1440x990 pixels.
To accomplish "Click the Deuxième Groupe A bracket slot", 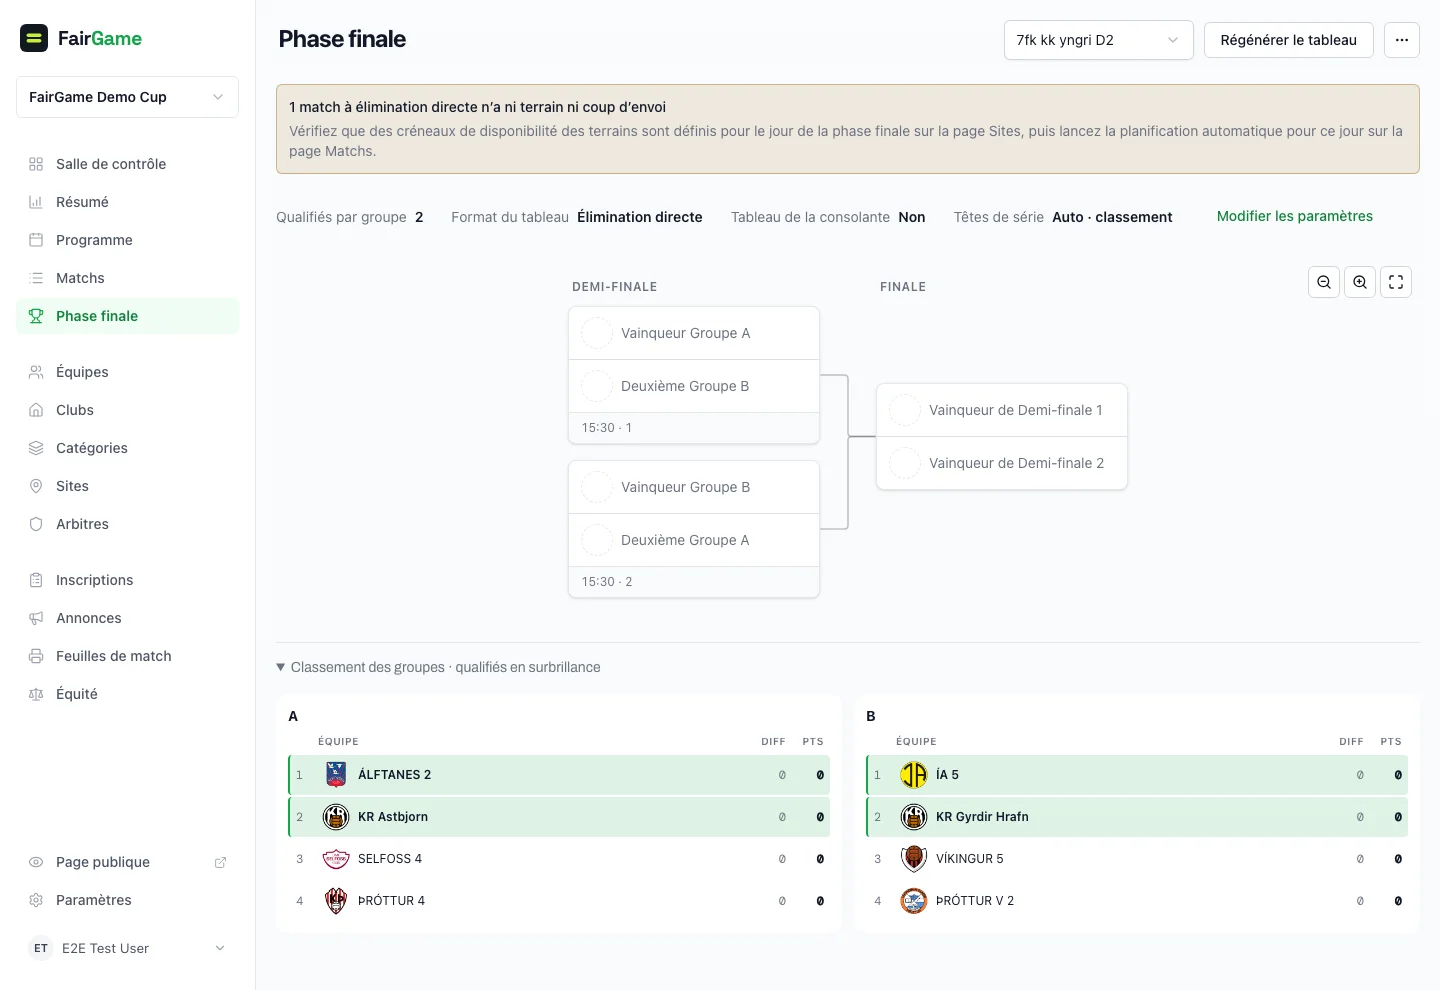I will click(x=694, y=540).
